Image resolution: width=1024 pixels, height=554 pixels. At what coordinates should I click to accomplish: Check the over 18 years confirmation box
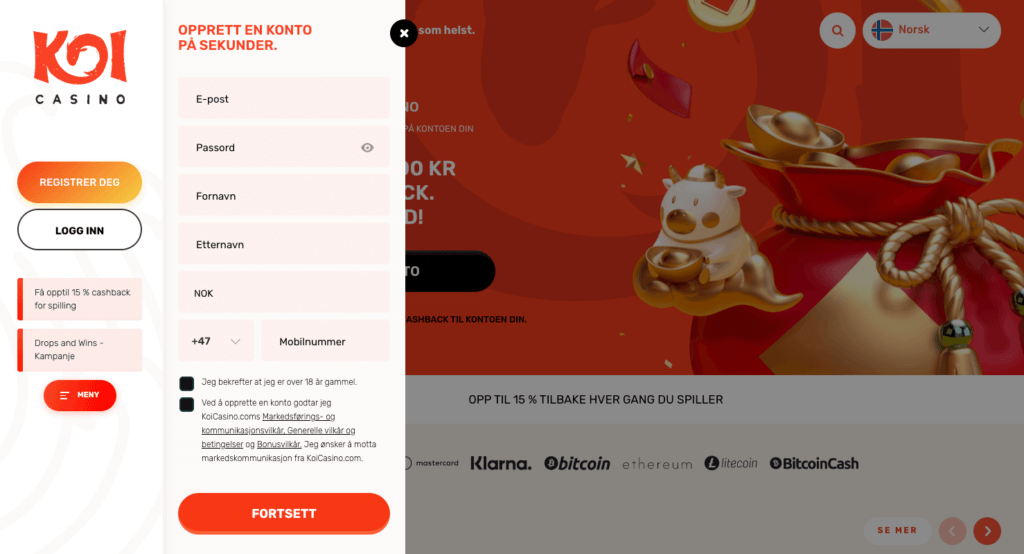(187, 383)
